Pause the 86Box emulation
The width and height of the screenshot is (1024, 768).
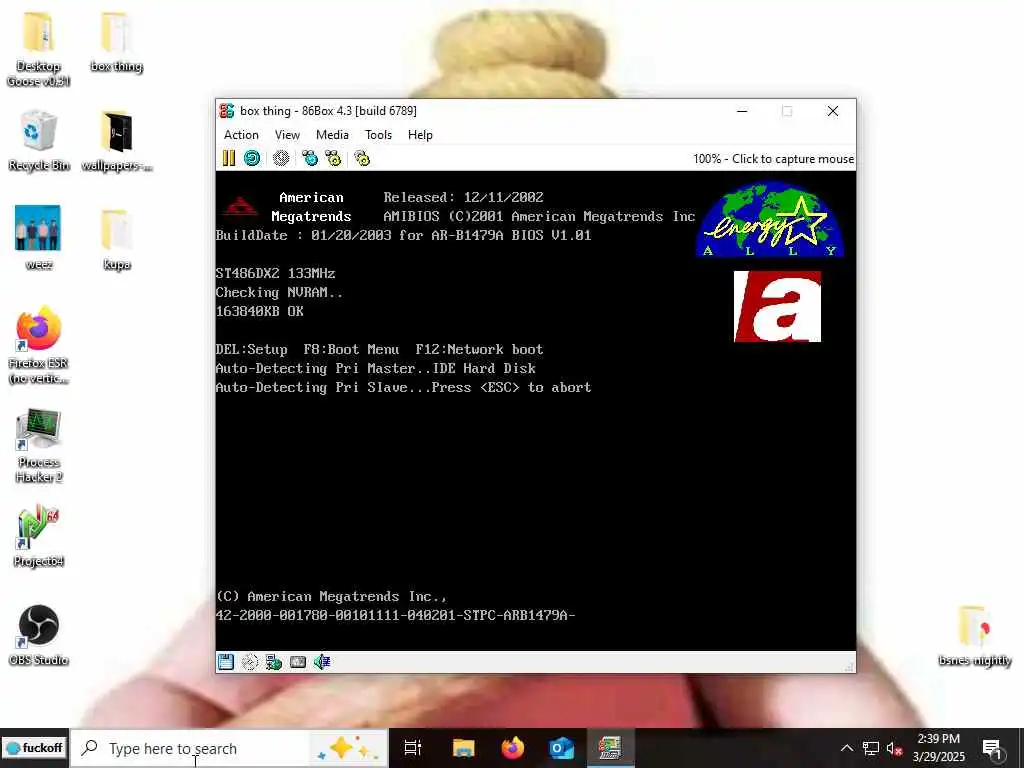(x=229, y=158)
